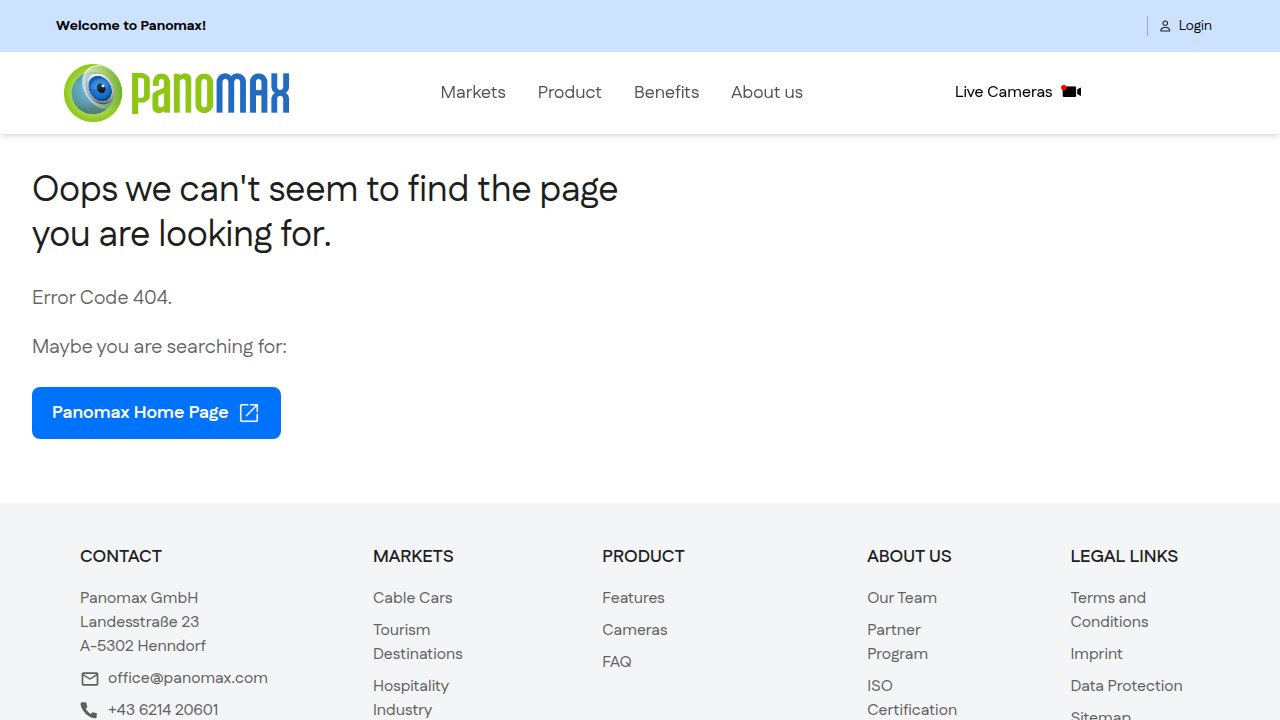Screen dimensions: 1280x720
Task: Click the PRODUCT footer heading
Action: 643,556
